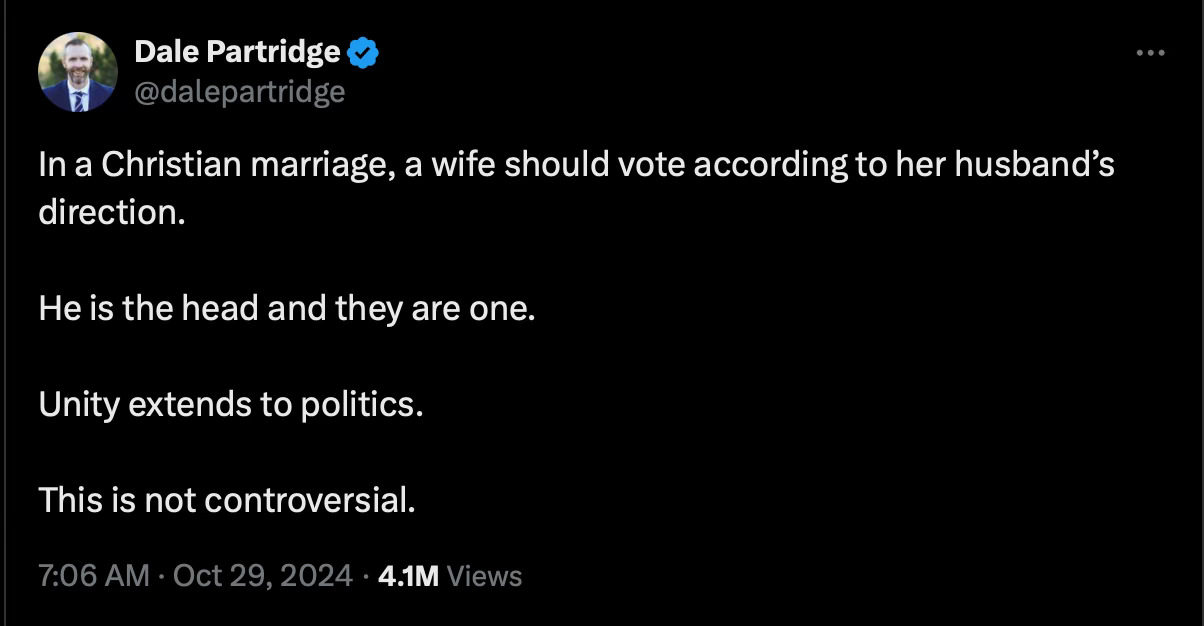Viewport: 1204px width, 626px height.
Task: Click the word "direction." in the post
Action: (x=112, y=213)
